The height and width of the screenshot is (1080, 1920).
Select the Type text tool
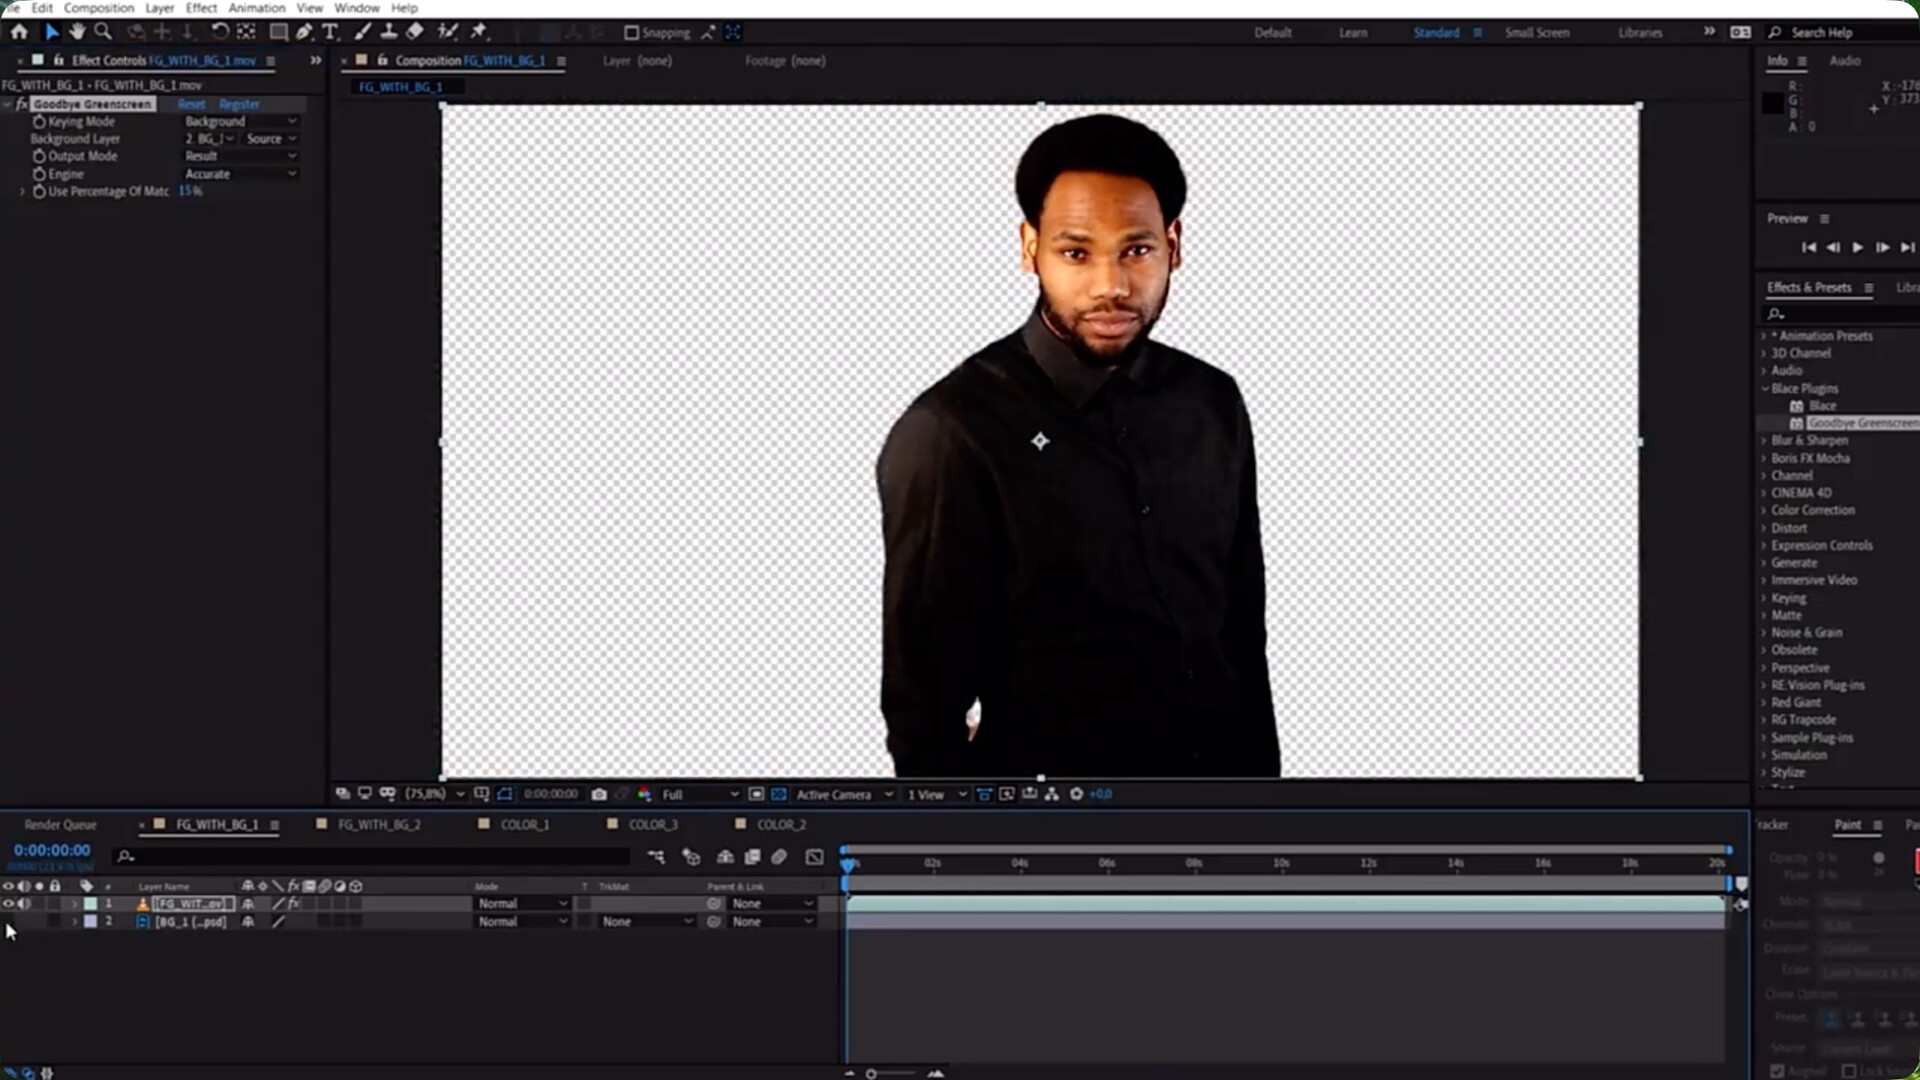point(330,32)
